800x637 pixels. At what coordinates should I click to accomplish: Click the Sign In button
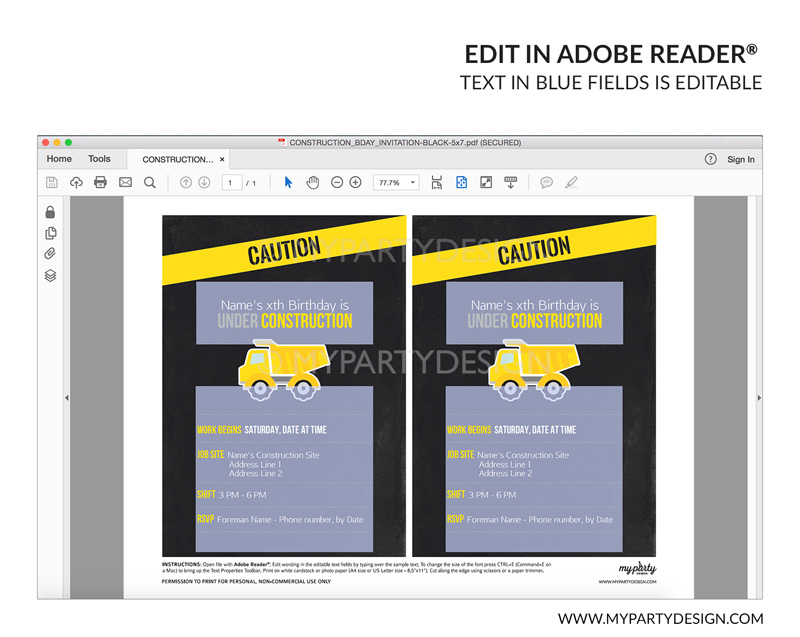point(740,159)
